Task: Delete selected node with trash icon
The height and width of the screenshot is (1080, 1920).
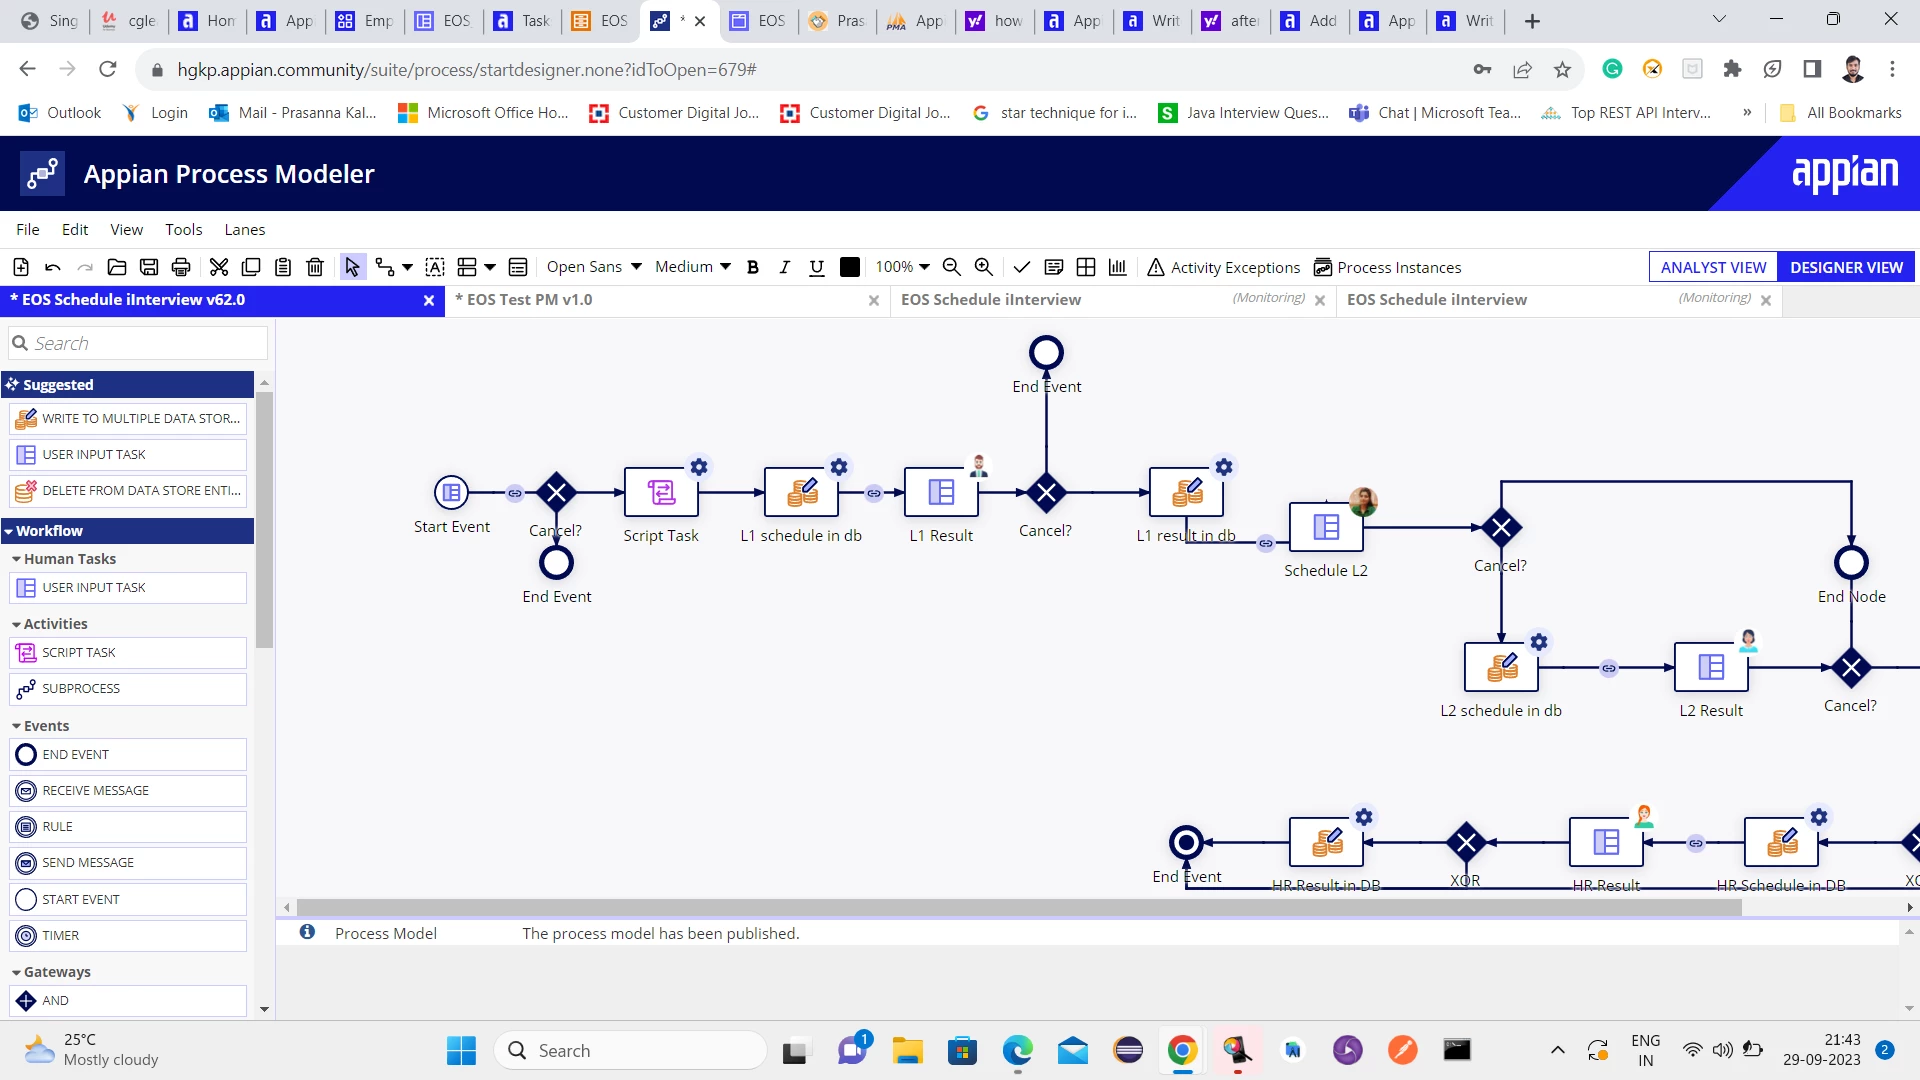Action: 315,267
